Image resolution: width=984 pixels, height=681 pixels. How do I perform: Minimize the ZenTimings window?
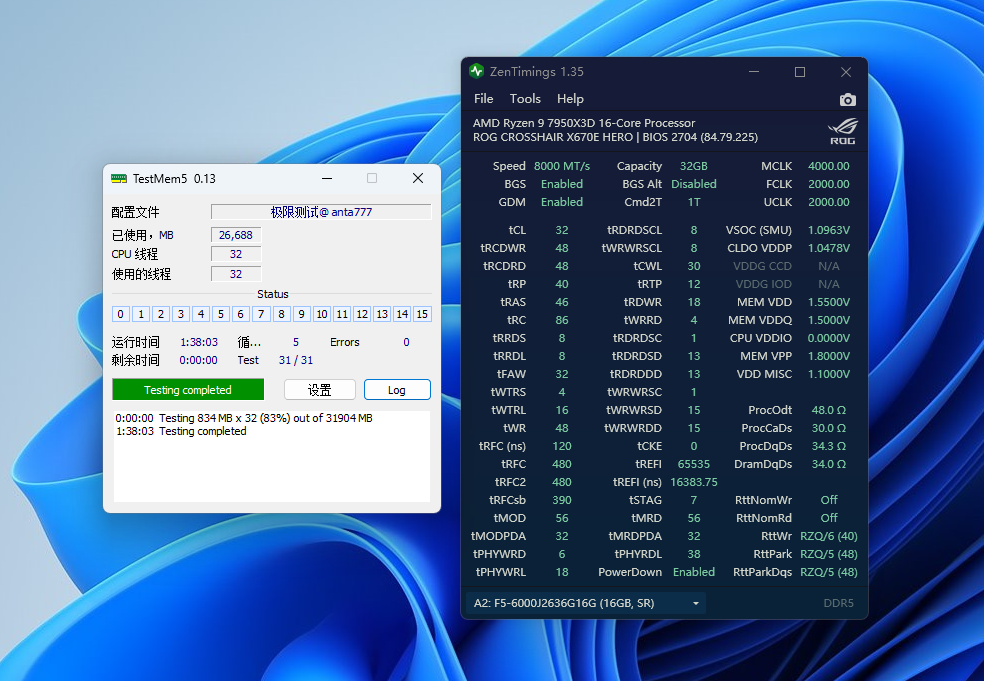753,72
